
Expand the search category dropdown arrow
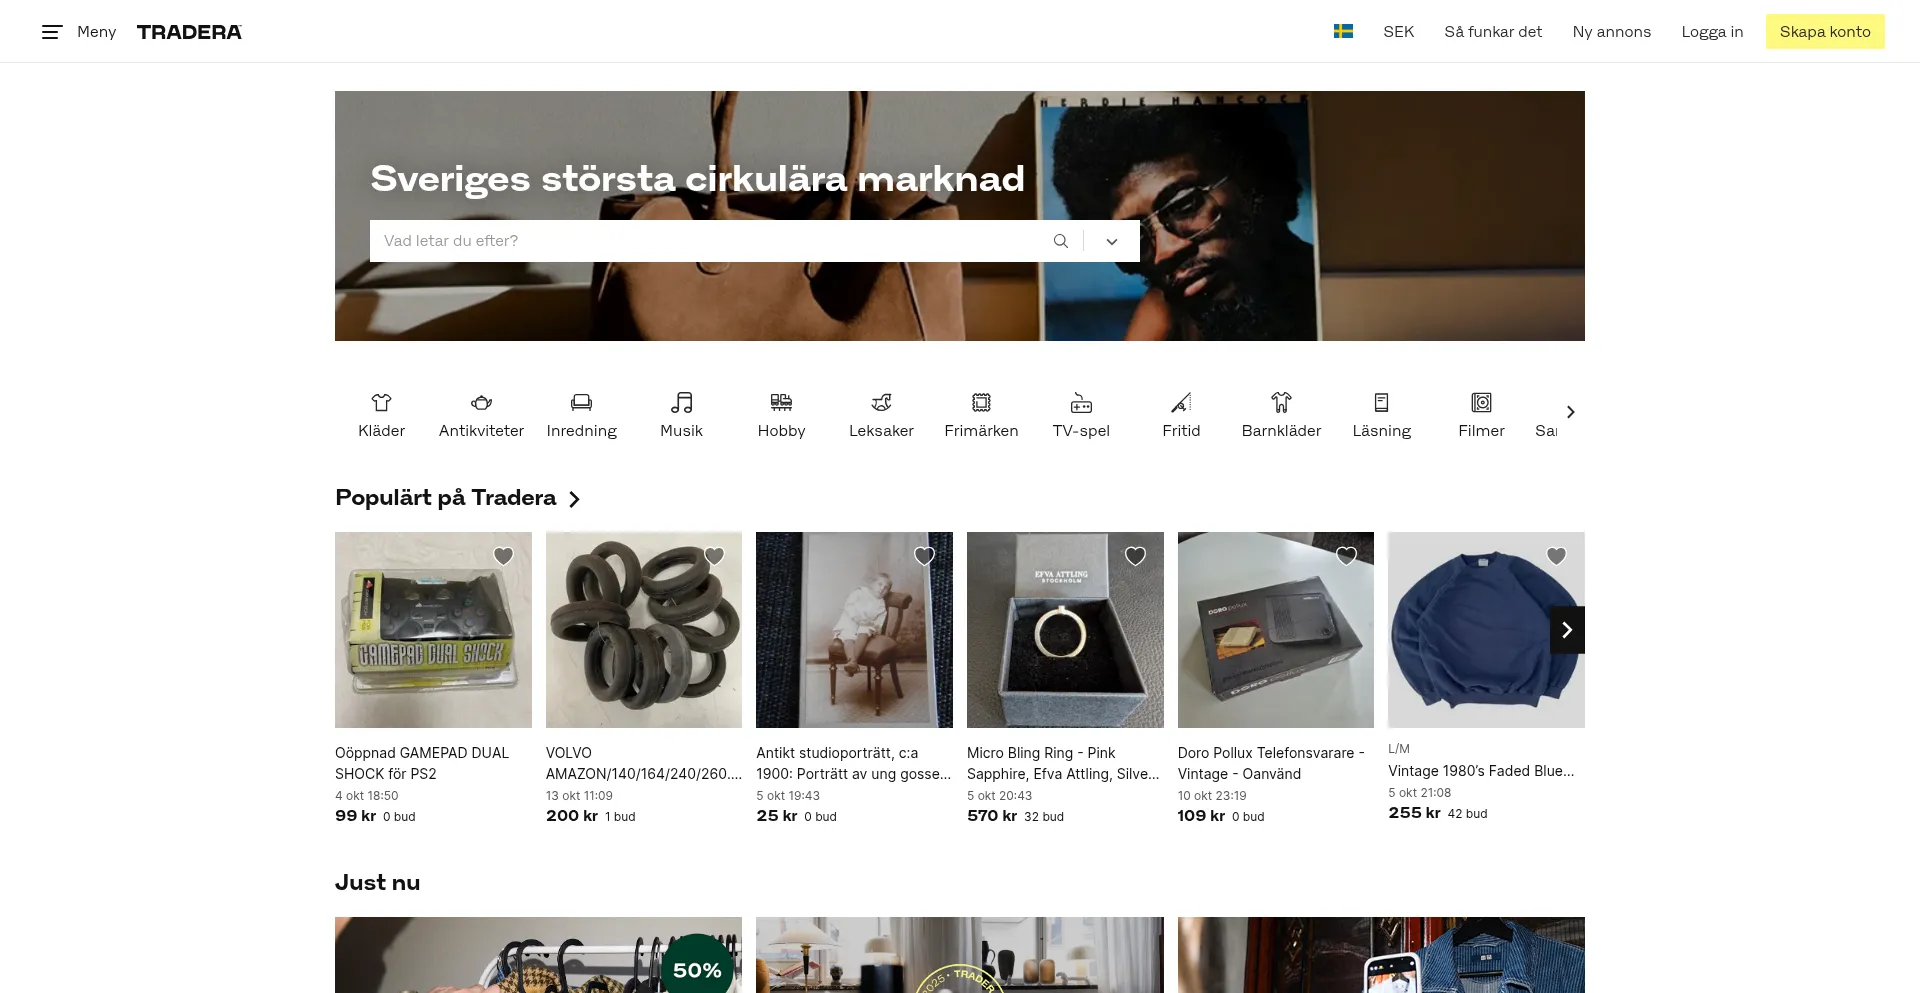pyautogui.click(x=1111, y=241)
